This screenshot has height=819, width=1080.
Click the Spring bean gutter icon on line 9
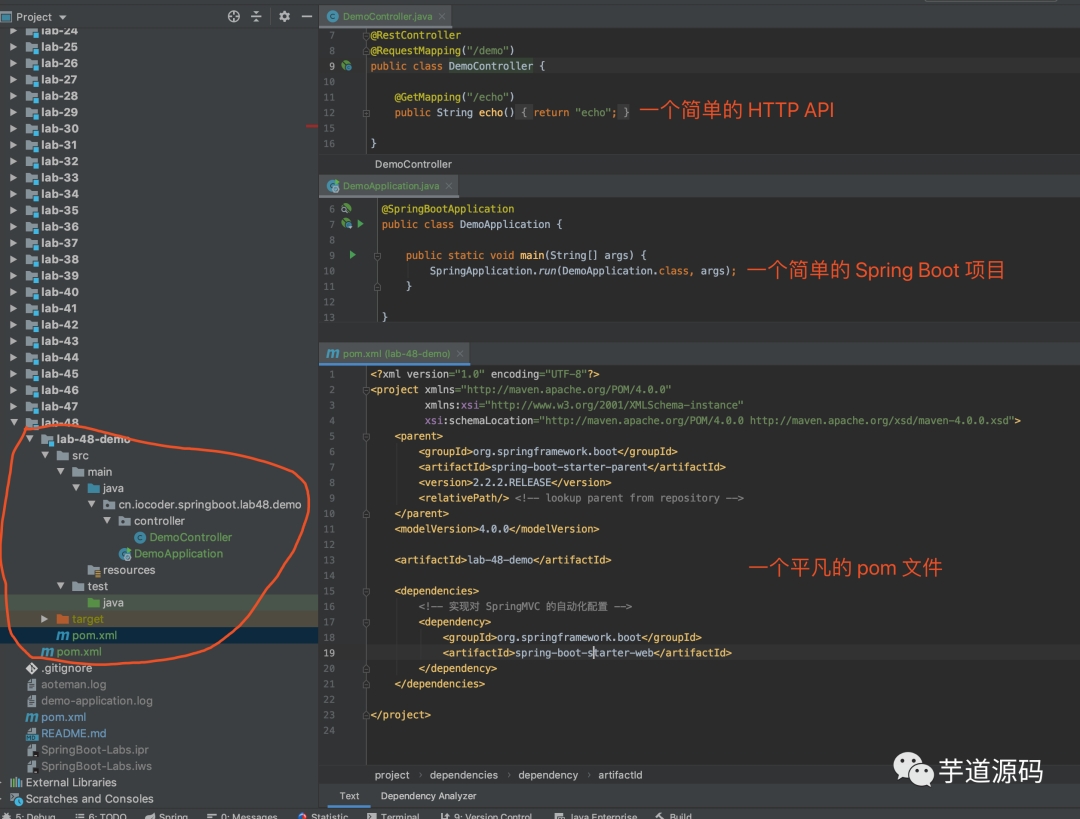(x=346, y=66)
